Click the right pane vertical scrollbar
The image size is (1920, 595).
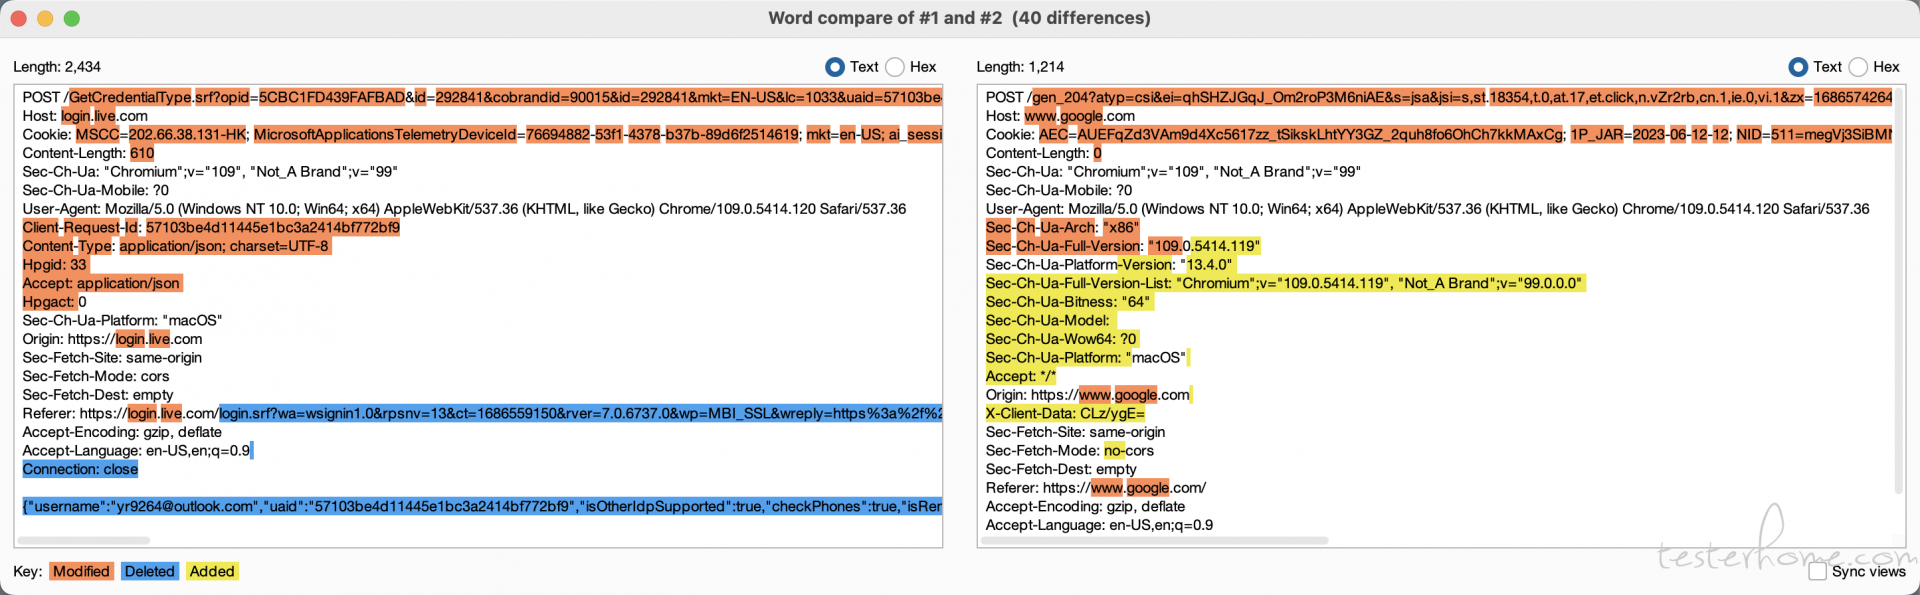click(1899, 290)
